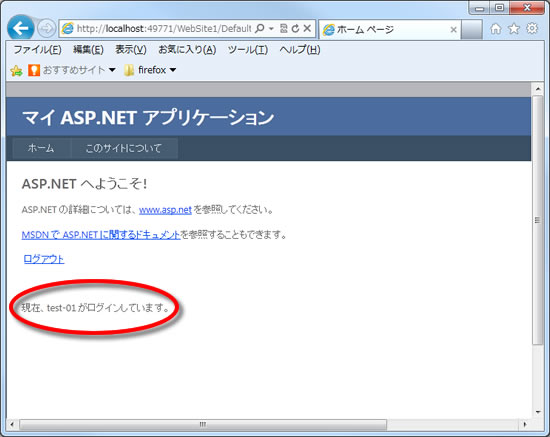Expand the address bar autocomplete dropdown arrow
550x437 pixels.
pyautogui.click(x=271, y=29)
